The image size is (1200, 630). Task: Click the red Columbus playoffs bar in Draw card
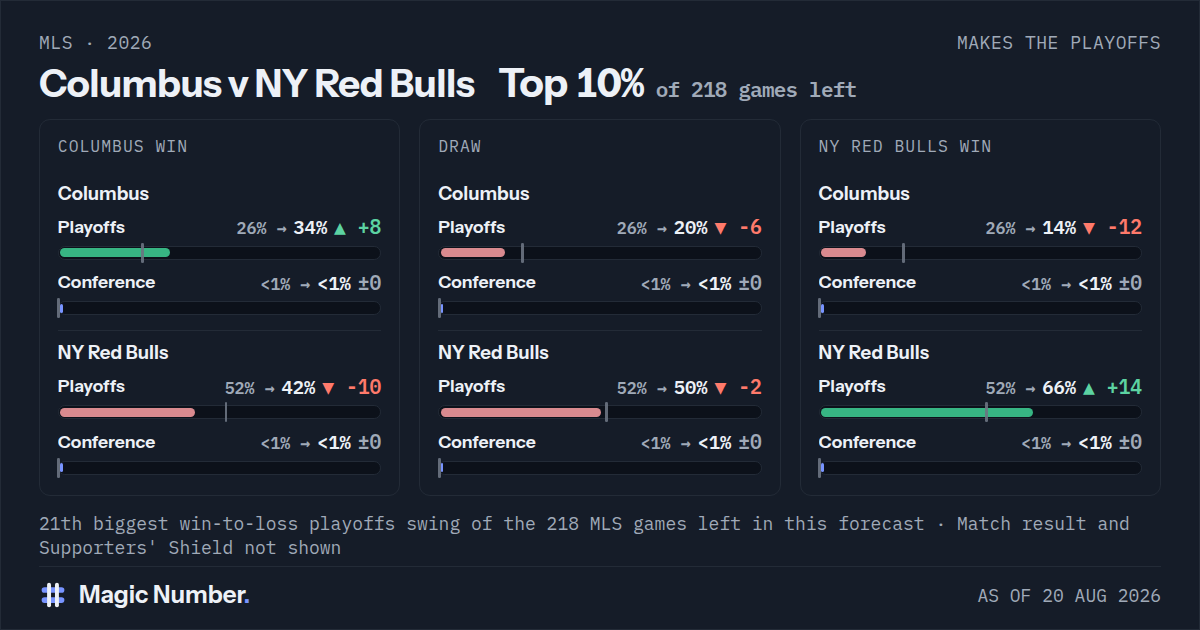point(472,252)
